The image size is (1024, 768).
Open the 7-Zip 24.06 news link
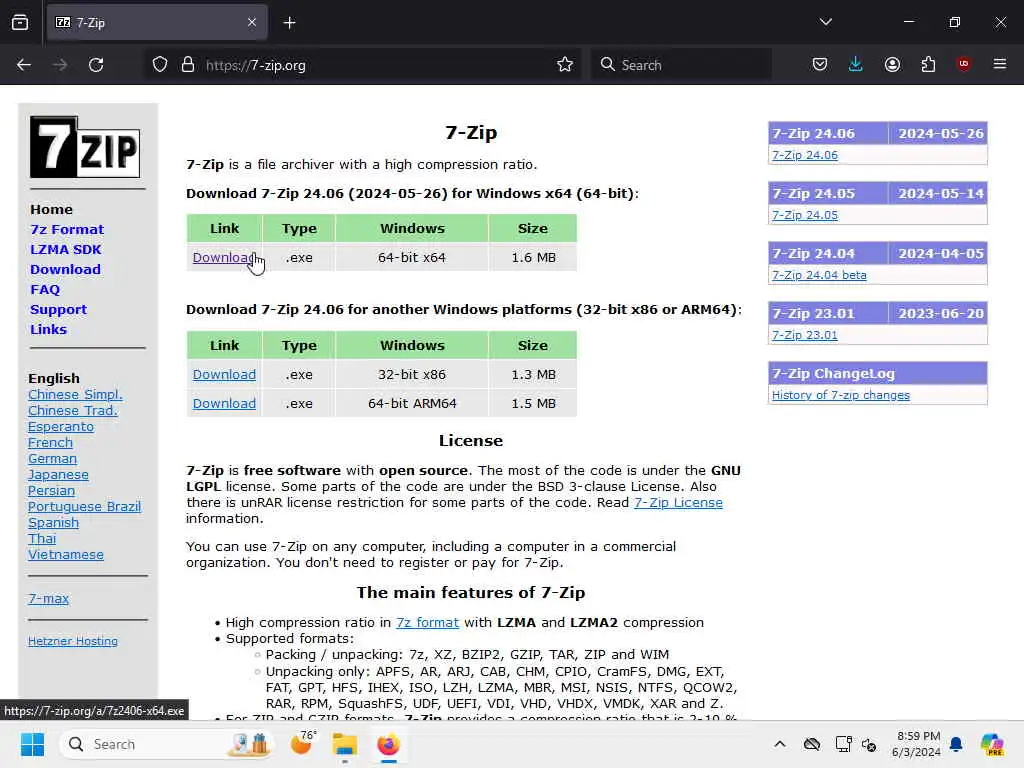click(805, 155)
